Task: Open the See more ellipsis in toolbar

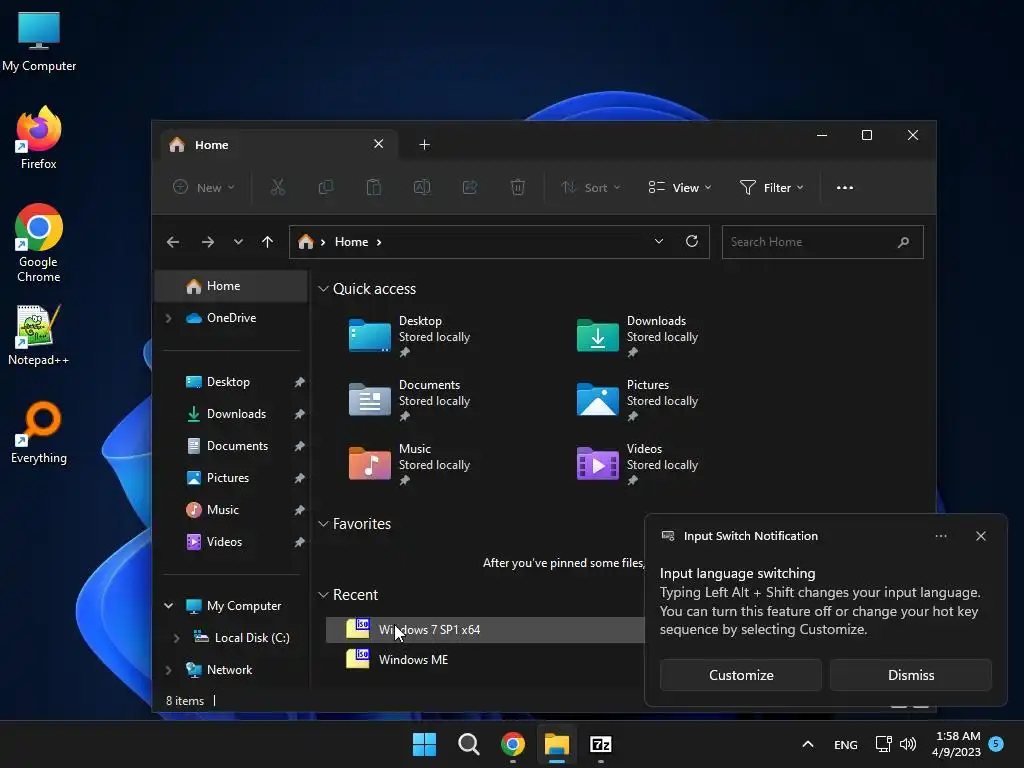Action: coord(844,187)
